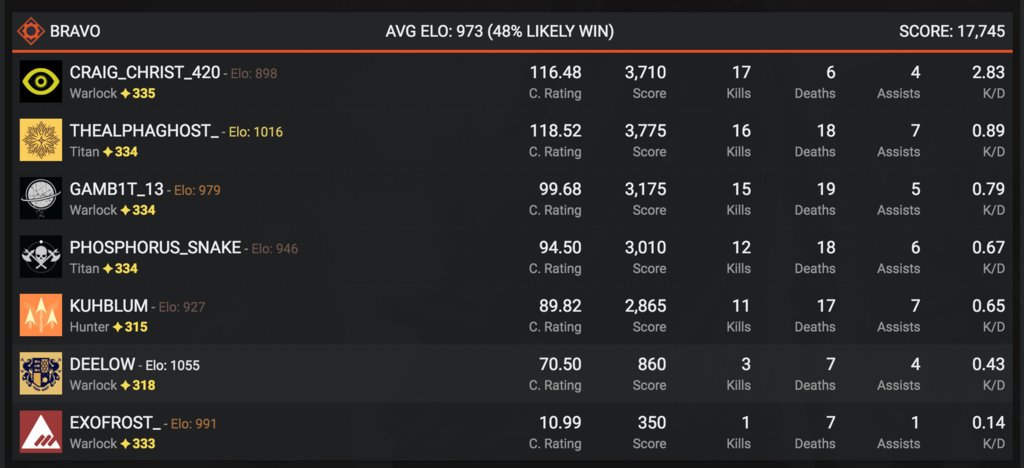Select the GAMB1T_13 player name
This screenshot has width=1024, height=468.
pos(117,189)
